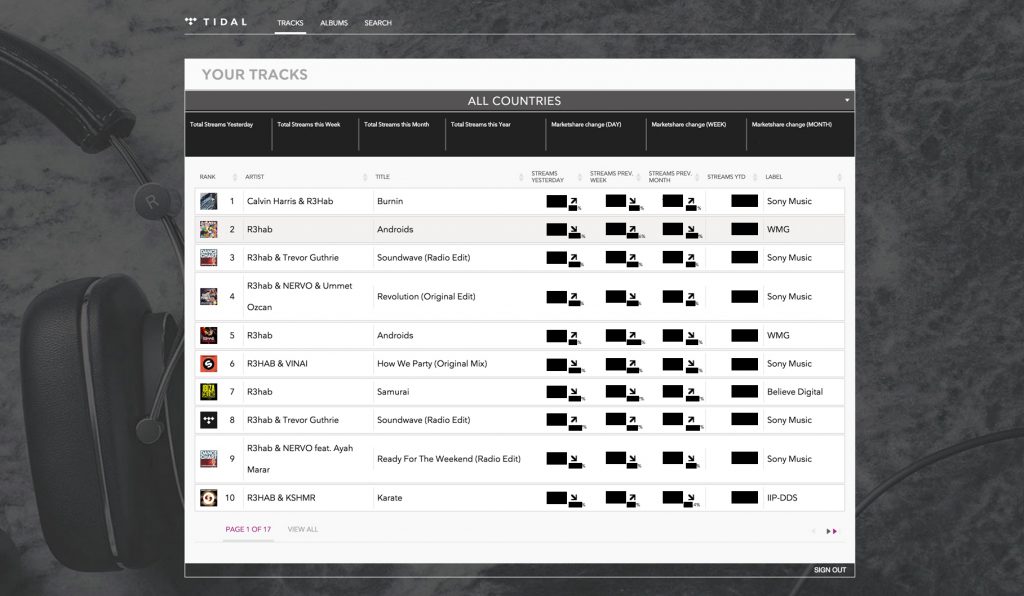Select artist R3HAB & VINAI
This screenshot has width=1024, height=596.
tap(277, 364)
